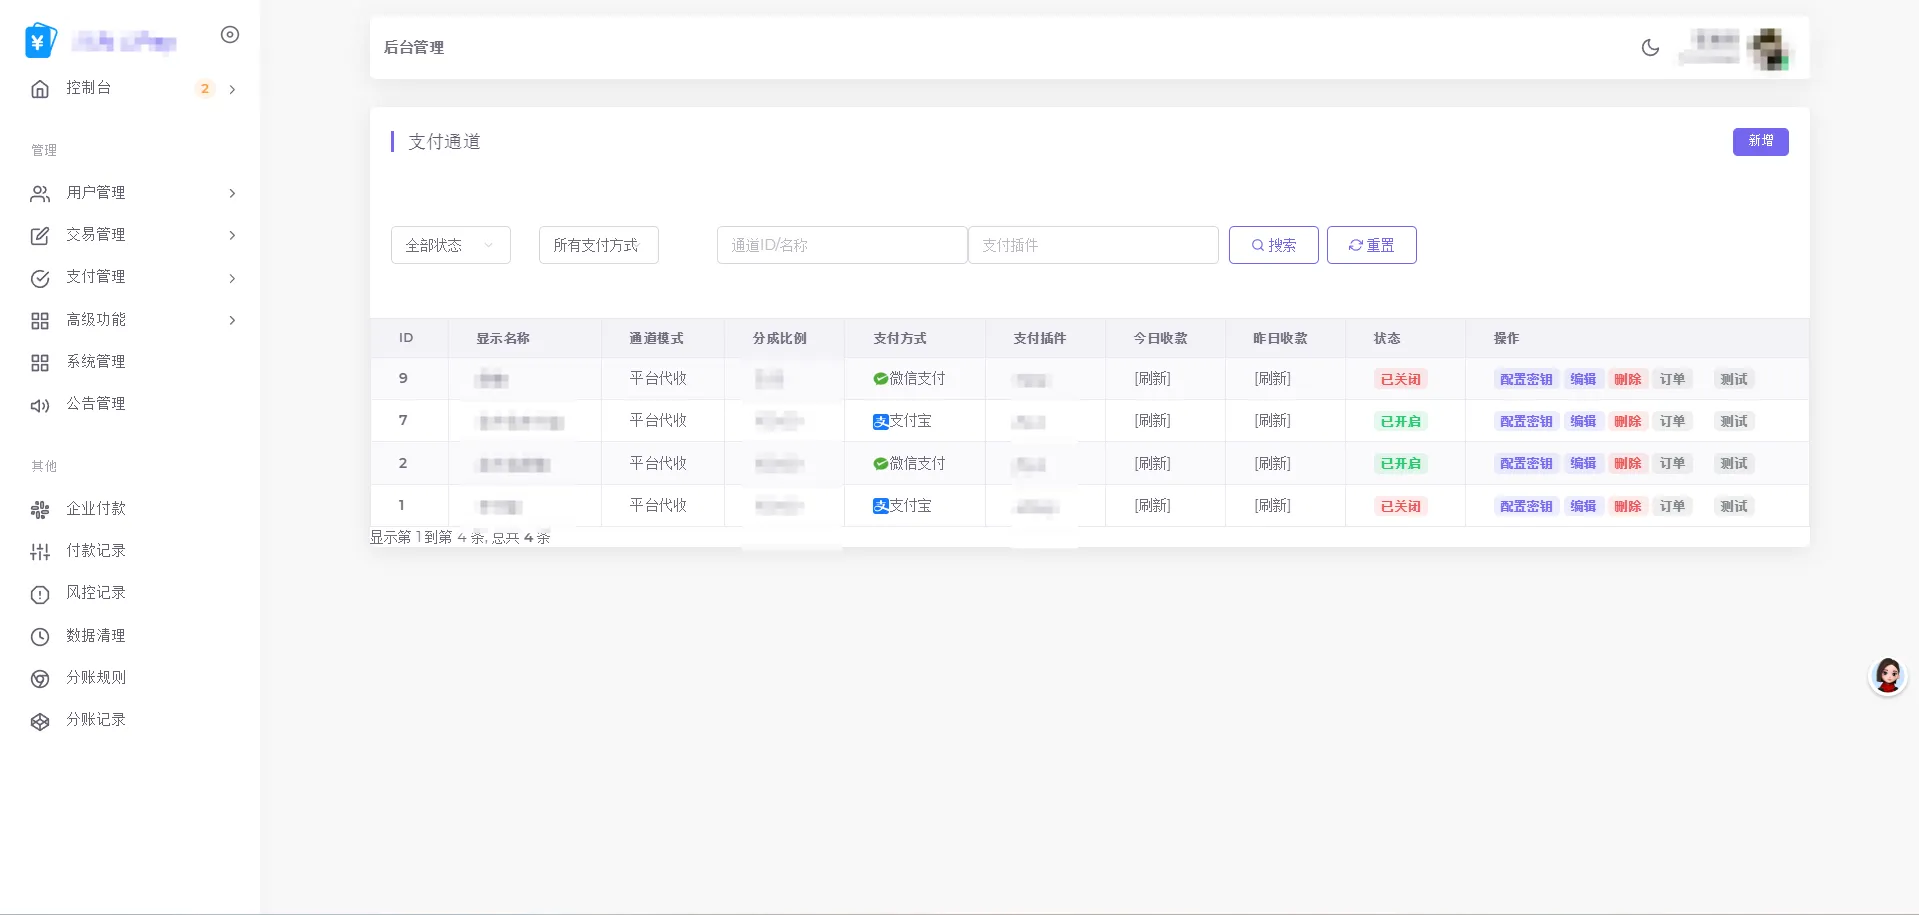Select 系统管理 from the sidebar

click(96, 362)
